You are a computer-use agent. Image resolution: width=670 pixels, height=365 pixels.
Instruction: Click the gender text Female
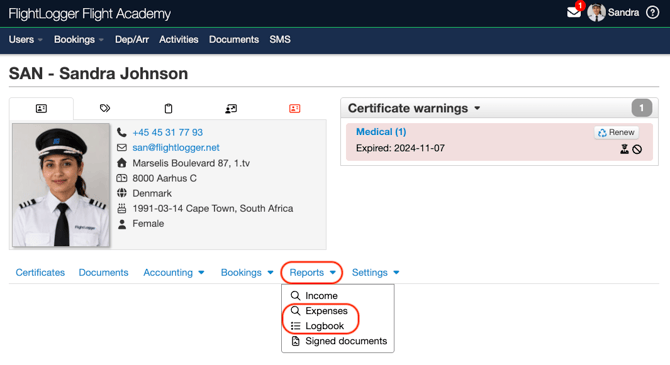click(148, 224)
